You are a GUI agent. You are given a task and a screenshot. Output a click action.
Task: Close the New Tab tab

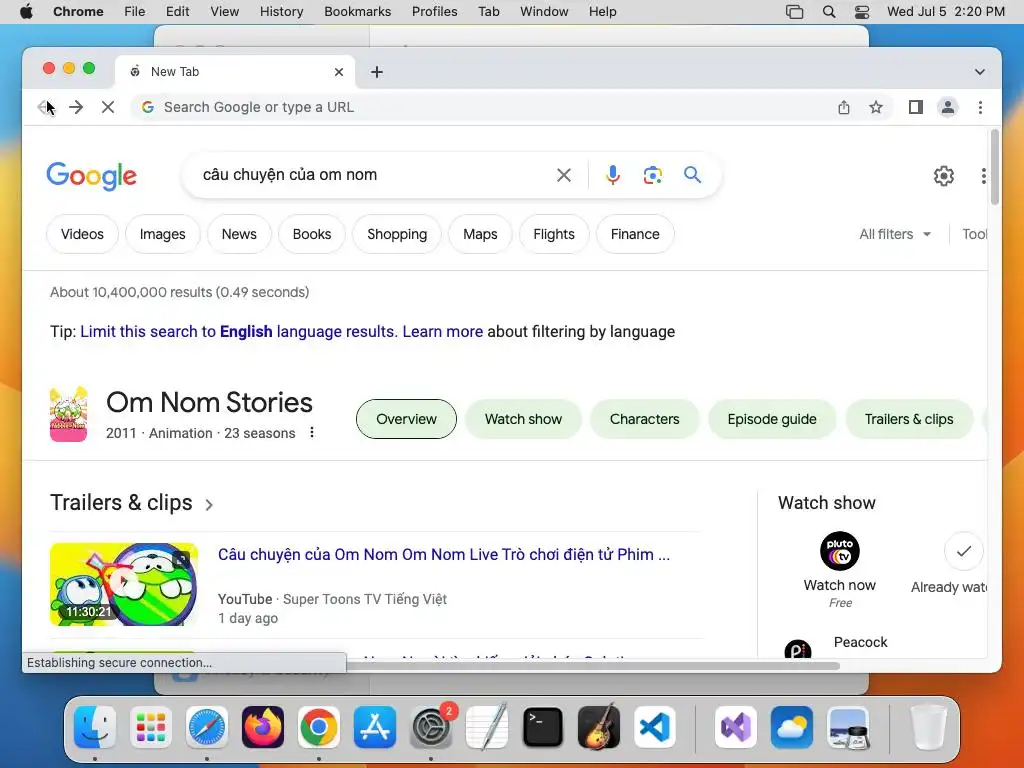click(x=339, y=72)
